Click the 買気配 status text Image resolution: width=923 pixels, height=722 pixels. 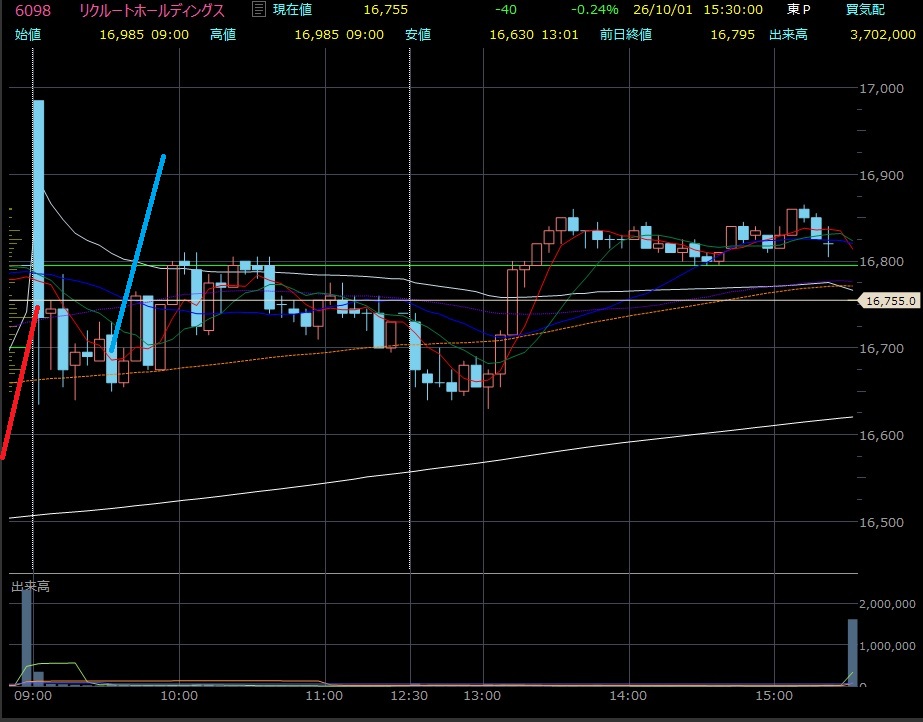pos(865,10)
